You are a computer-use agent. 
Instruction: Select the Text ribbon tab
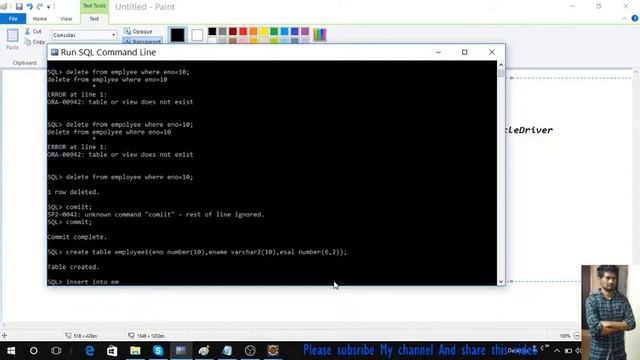click(x=94, y=19)
